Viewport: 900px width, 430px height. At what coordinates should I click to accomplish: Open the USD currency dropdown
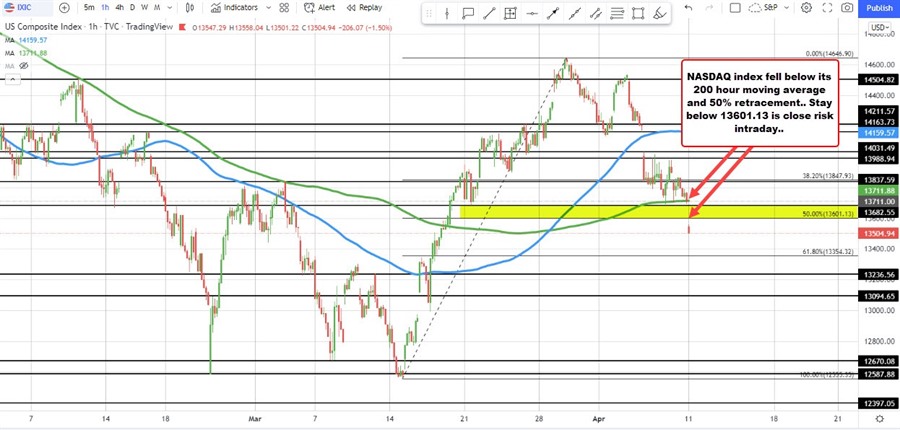(879, 27)
